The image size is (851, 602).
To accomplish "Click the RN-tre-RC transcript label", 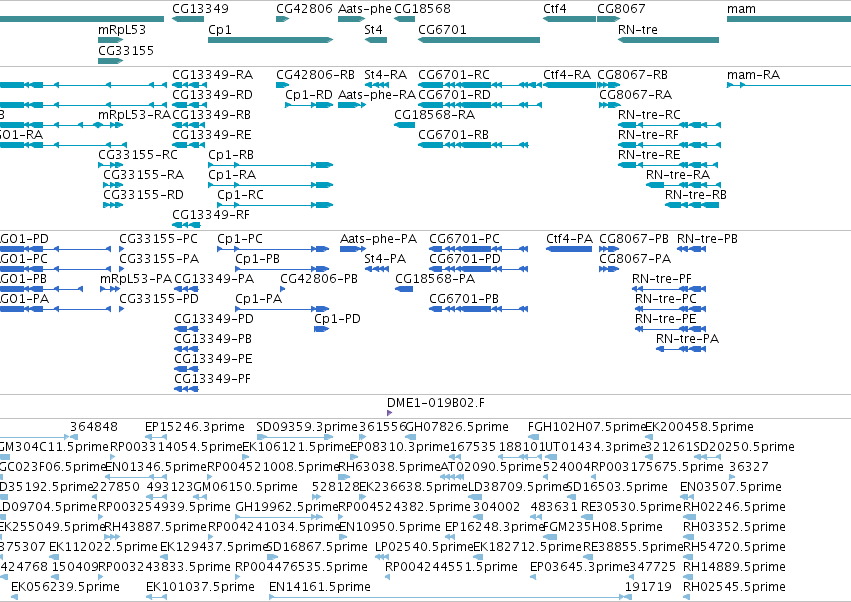I will (x=649, y=115).
